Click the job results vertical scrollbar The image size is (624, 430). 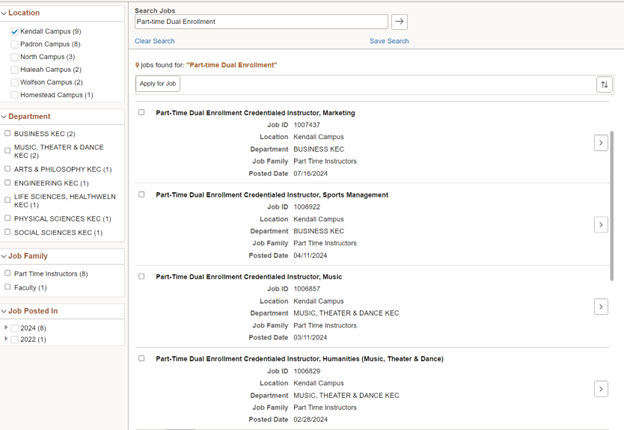pyautogui.click(x=612, y=206)
